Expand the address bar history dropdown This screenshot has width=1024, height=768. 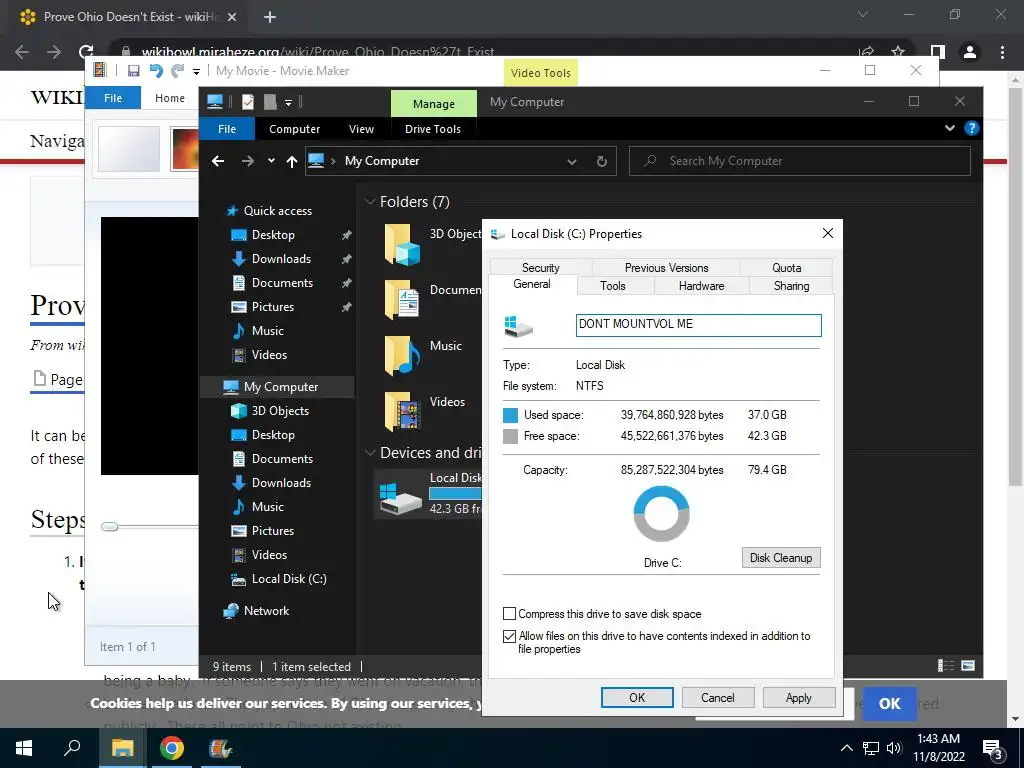click(571, 161)
